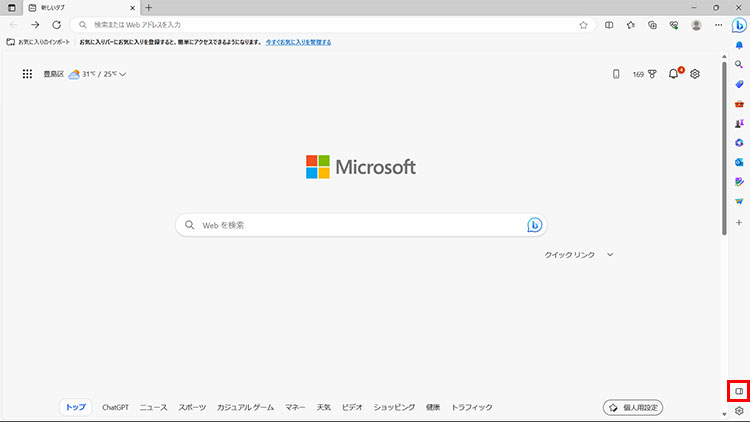Image resolution: width=750 pixels, height=422 pixels.
Task: Open the Bing Copilot sidebar icon
Action: tap(739, 26)
